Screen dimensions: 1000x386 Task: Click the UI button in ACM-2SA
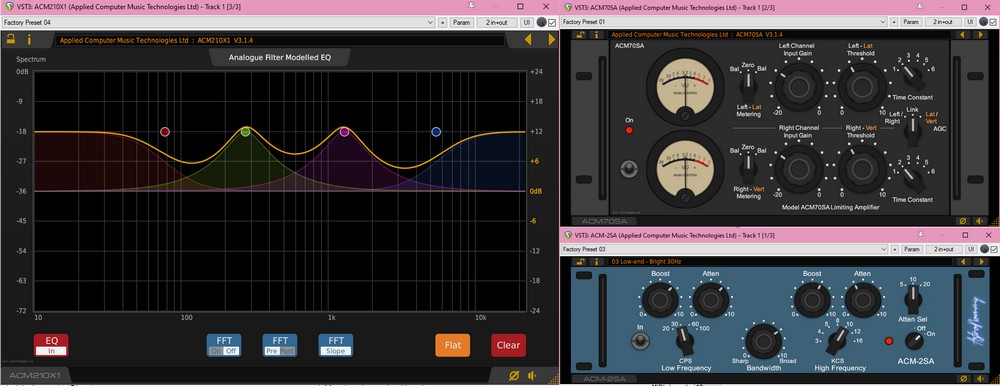tap(971, 249)
